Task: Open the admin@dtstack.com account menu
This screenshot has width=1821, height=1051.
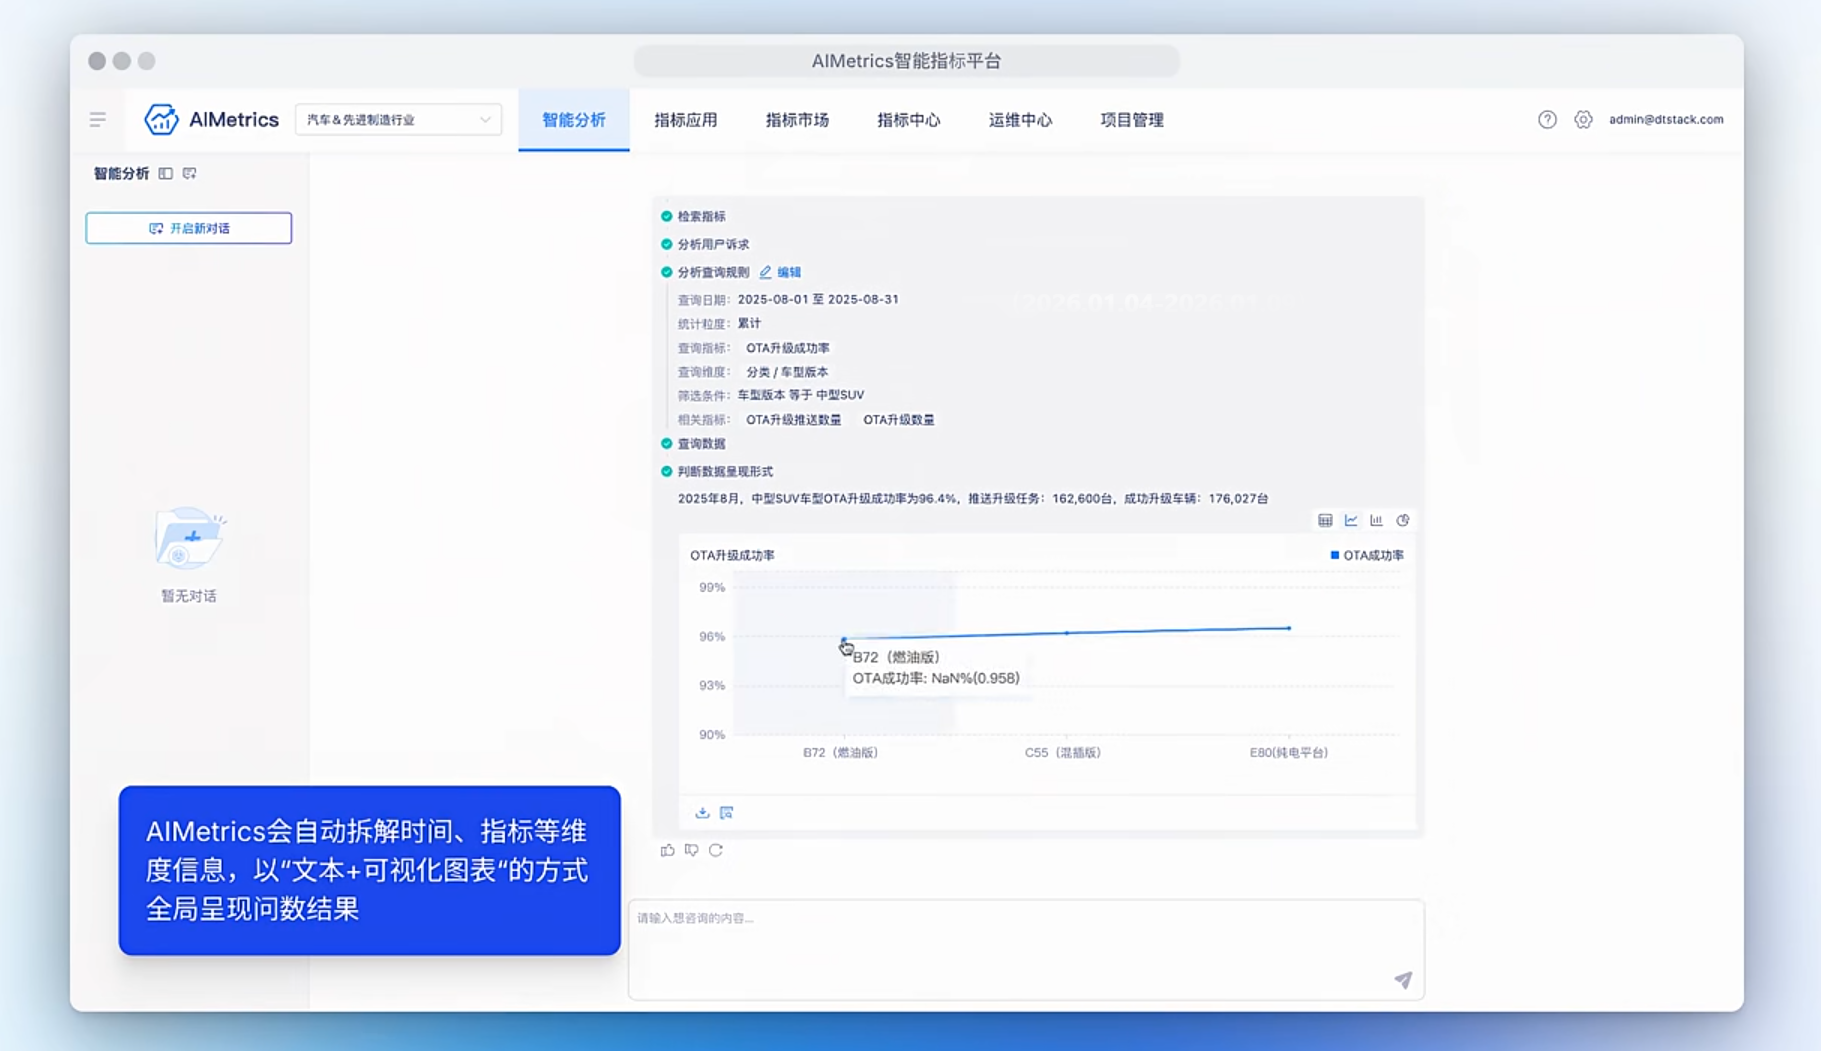Action: (1666, 120)
